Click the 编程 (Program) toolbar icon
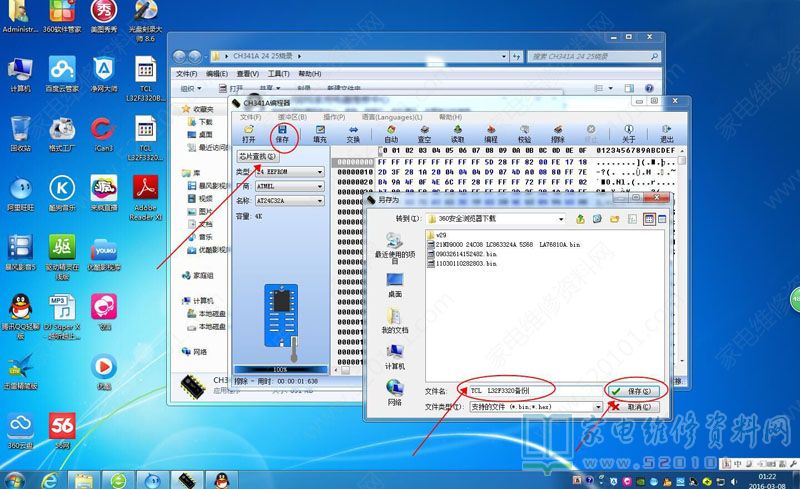This screenshot has height=489, width=800. (491, 134)
